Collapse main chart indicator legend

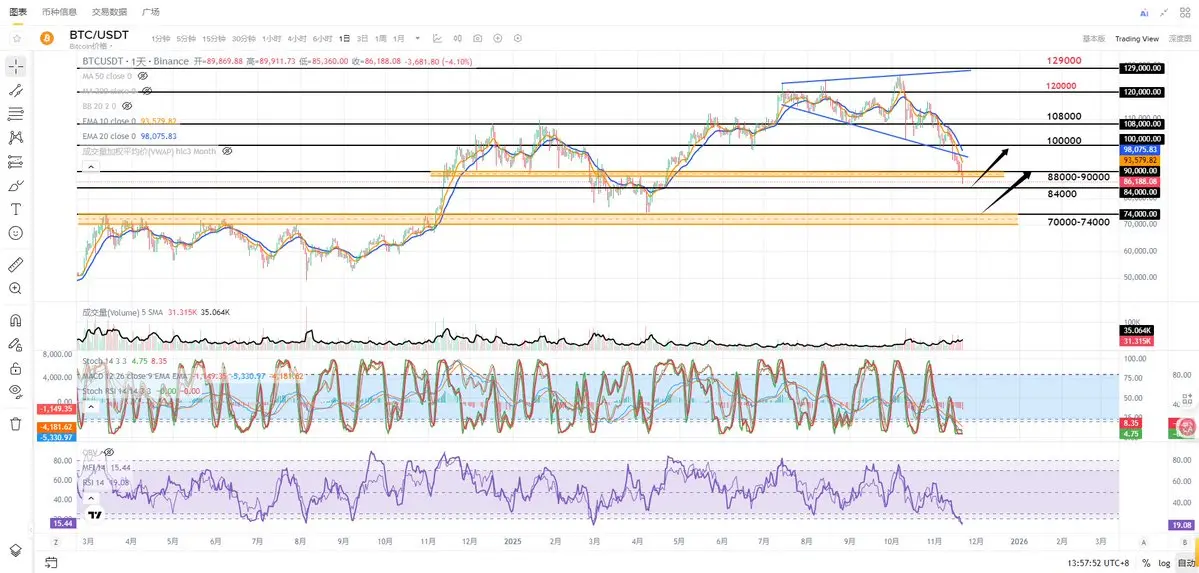point(90,167)
